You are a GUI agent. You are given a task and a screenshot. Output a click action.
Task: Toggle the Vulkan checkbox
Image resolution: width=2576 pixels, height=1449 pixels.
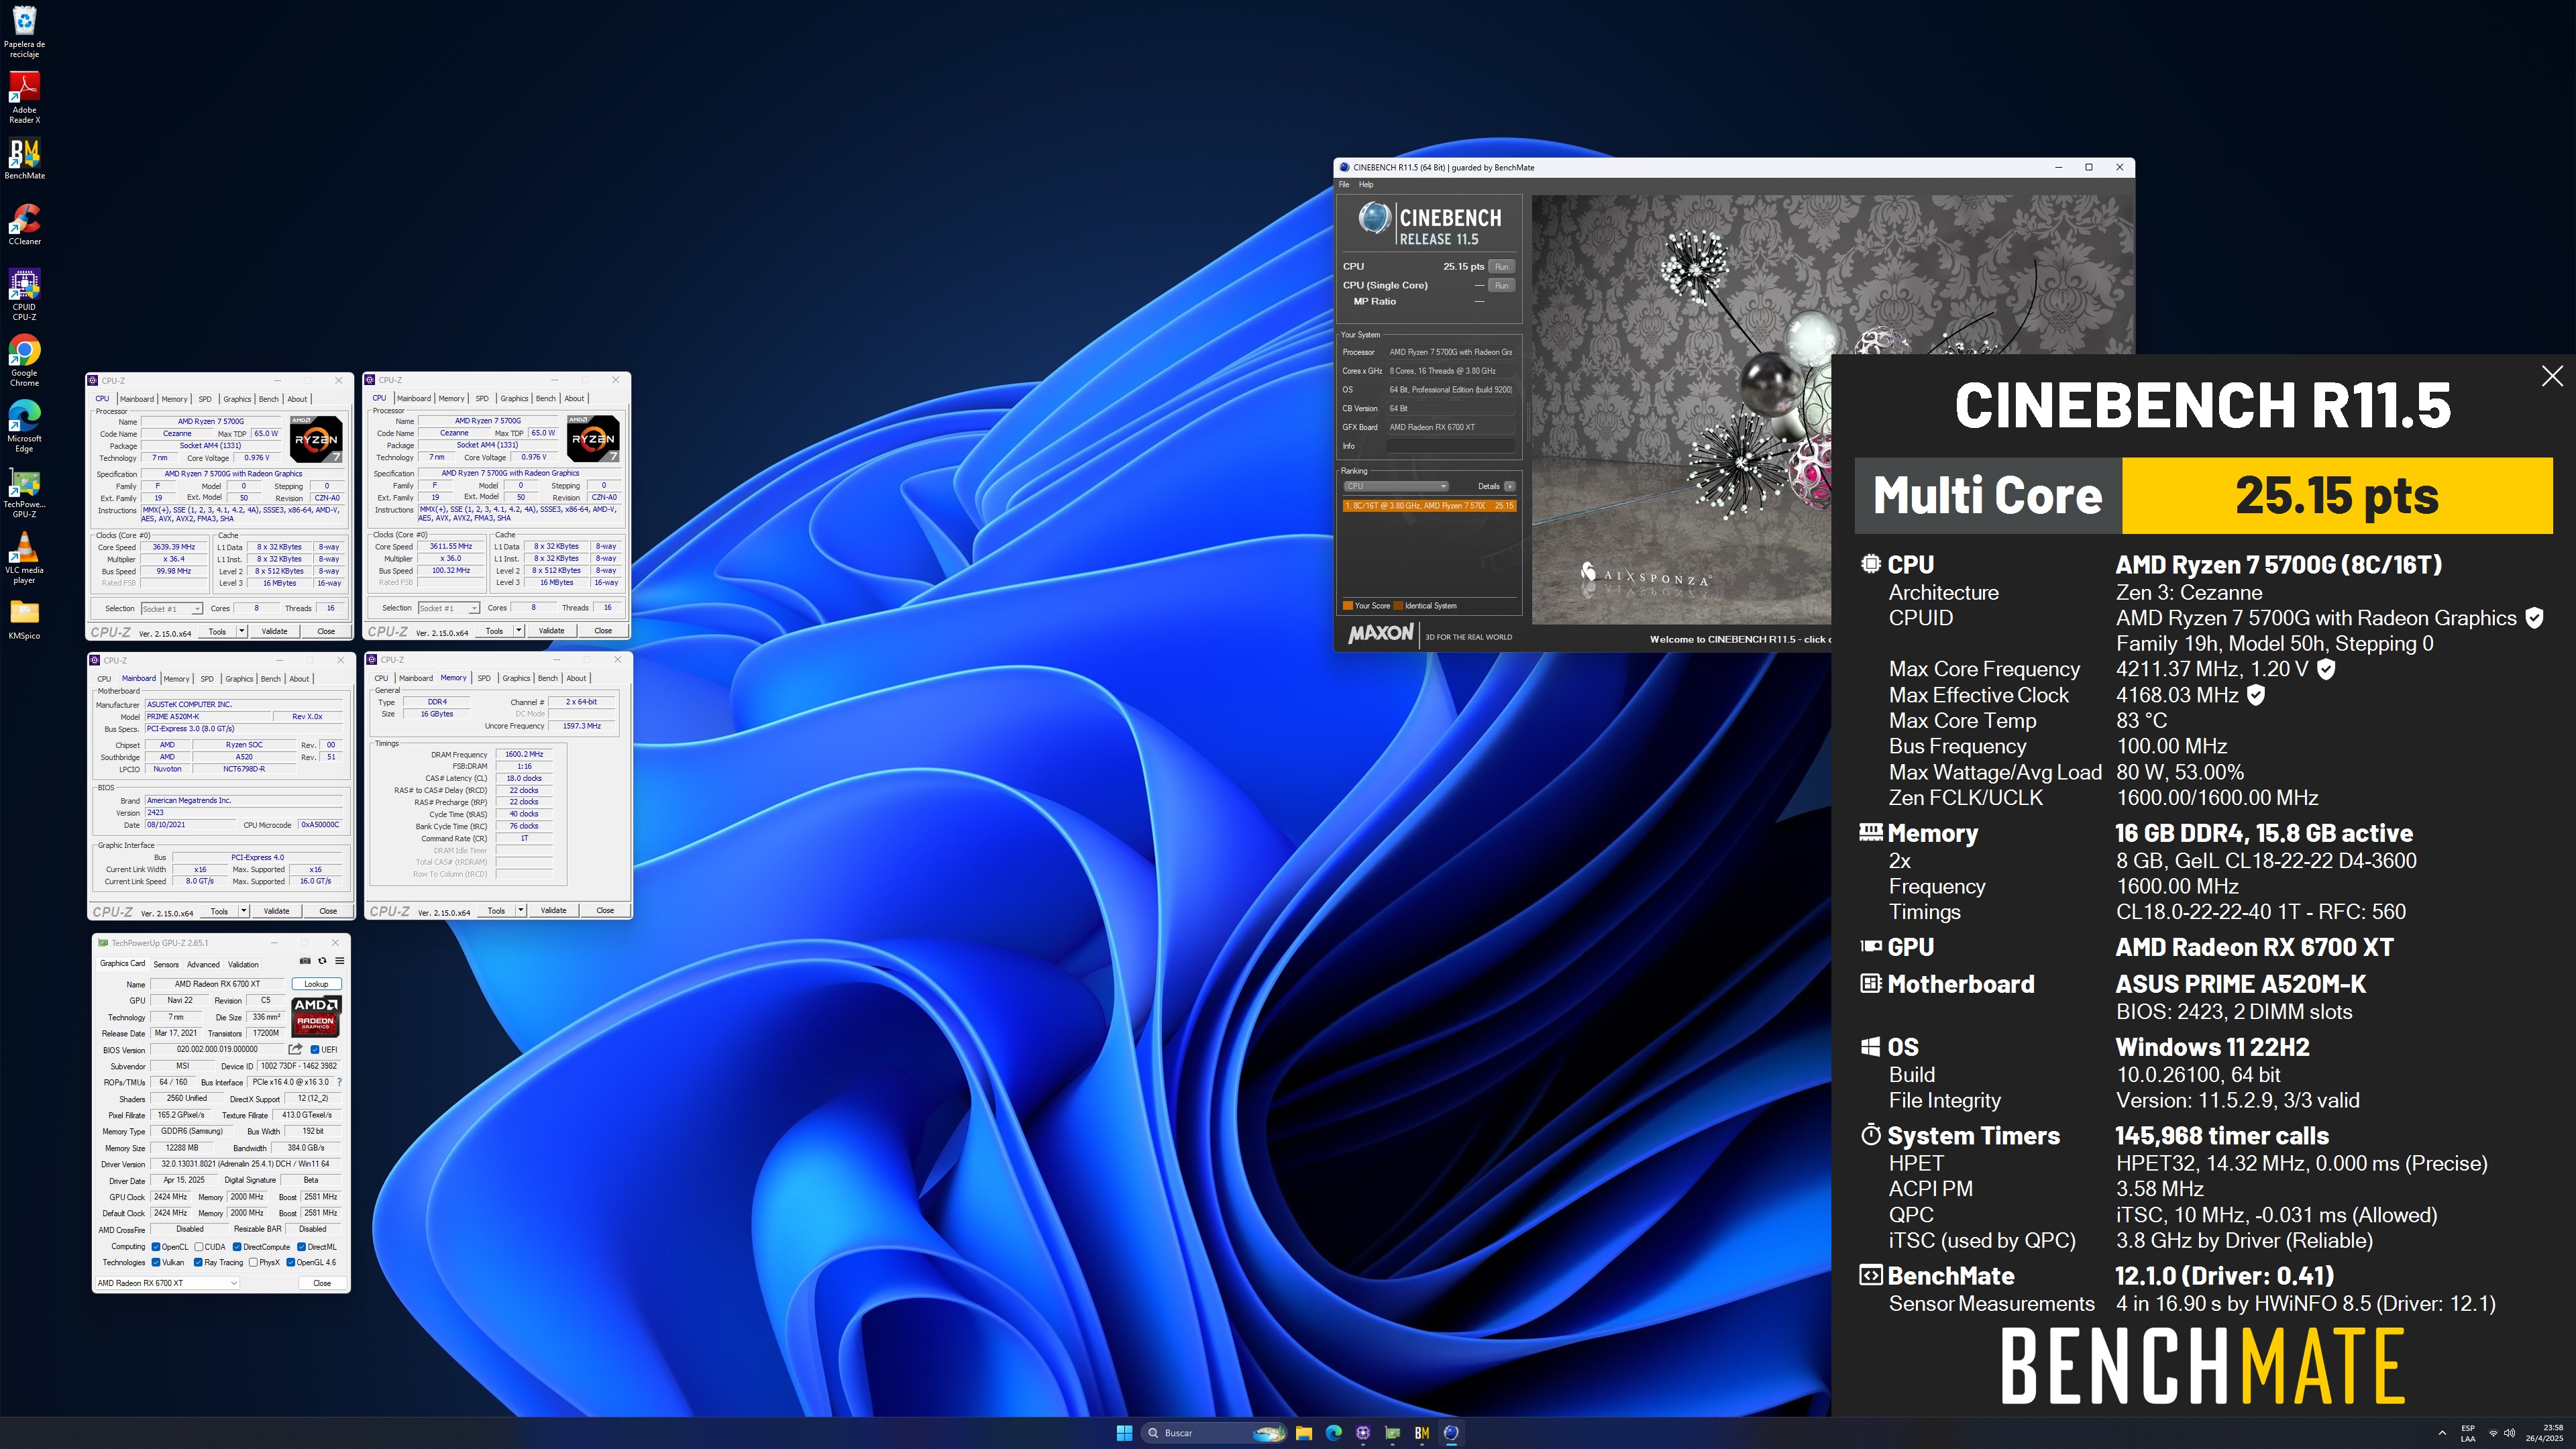(x=156, y=1262)
